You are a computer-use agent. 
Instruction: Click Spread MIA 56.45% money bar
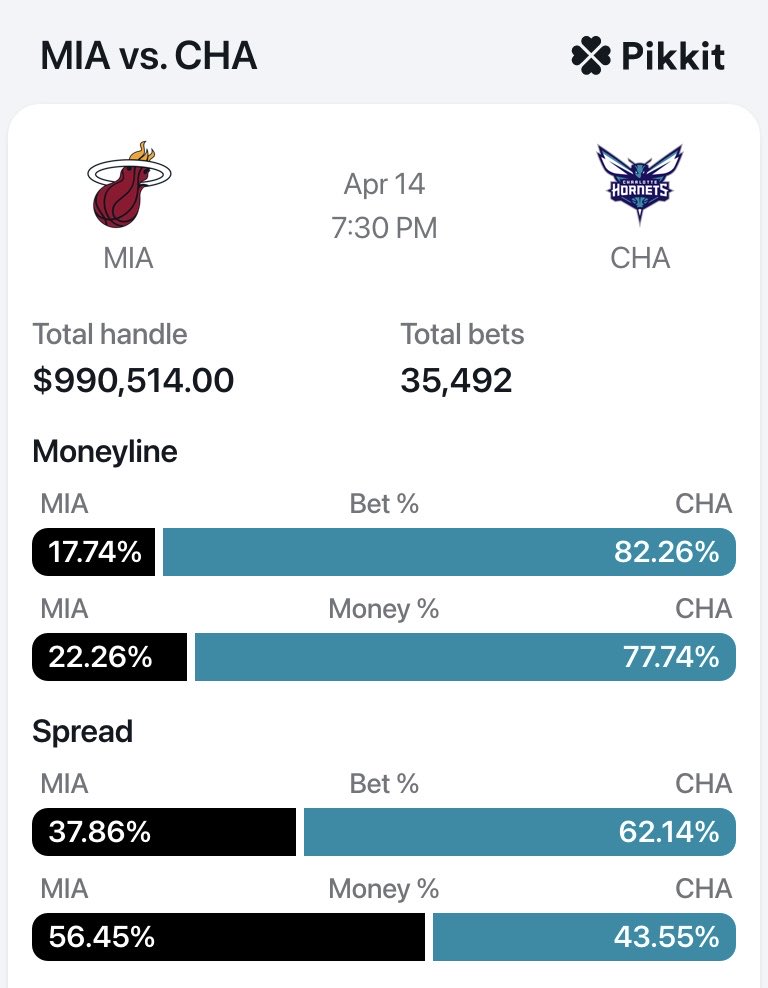click(229, 937)
